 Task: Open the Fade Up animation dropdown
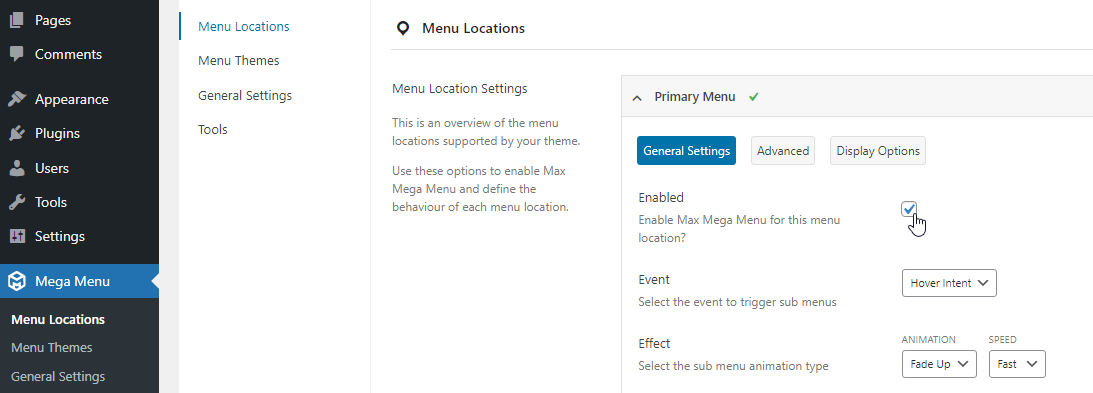tap(939, 364)
